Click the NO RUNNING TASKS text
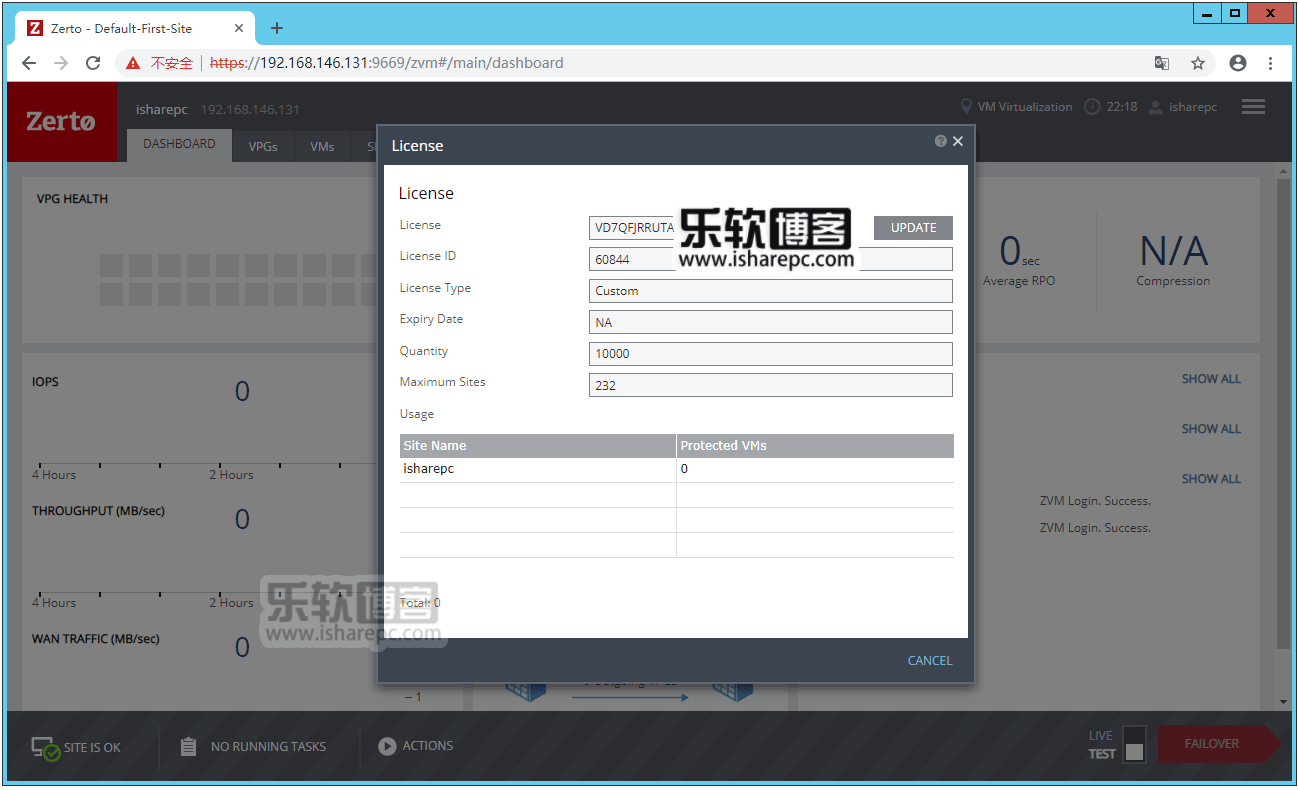The width and height of the screenshot is (1298, 790). coord(268,746)
